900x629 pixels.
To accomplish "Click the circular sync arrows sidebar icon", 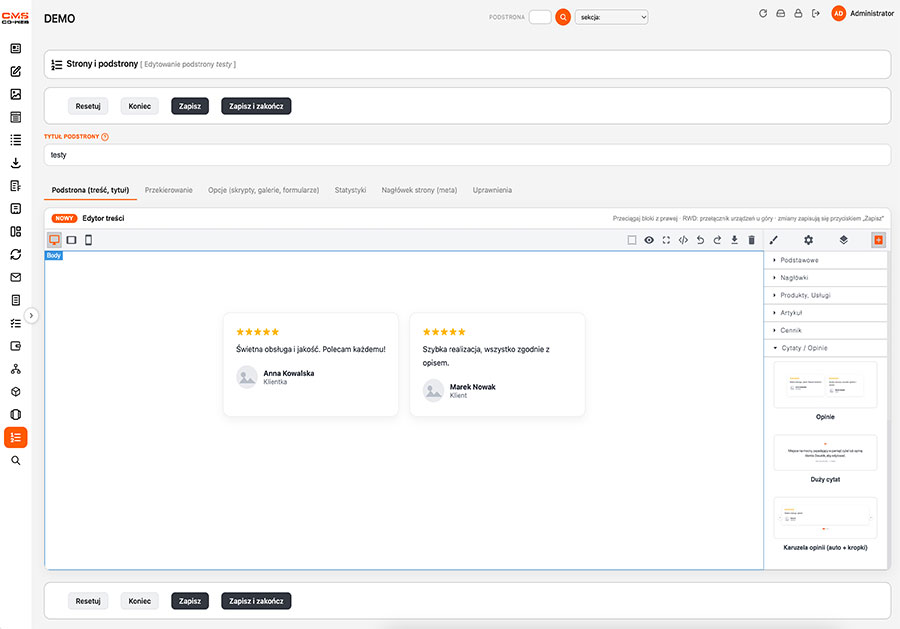I will coord(15,254).
